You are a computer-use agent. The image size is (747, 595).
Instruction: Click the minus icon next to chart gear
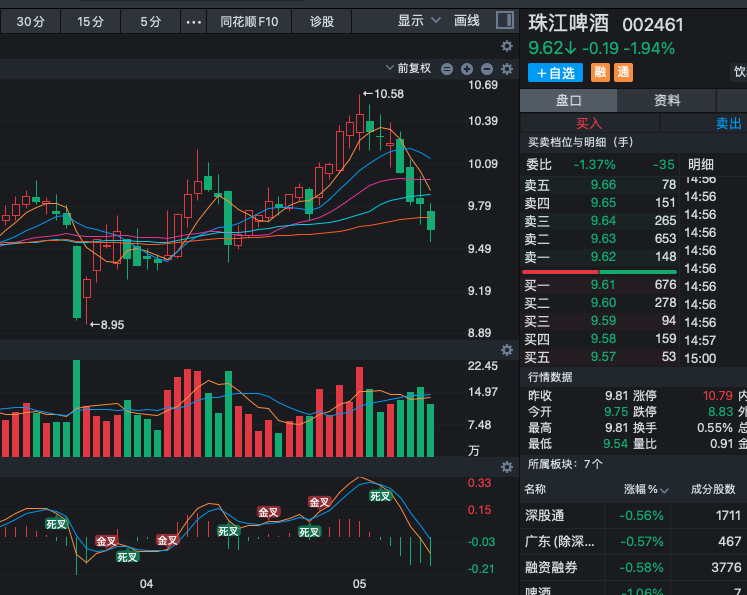(487, 69)
